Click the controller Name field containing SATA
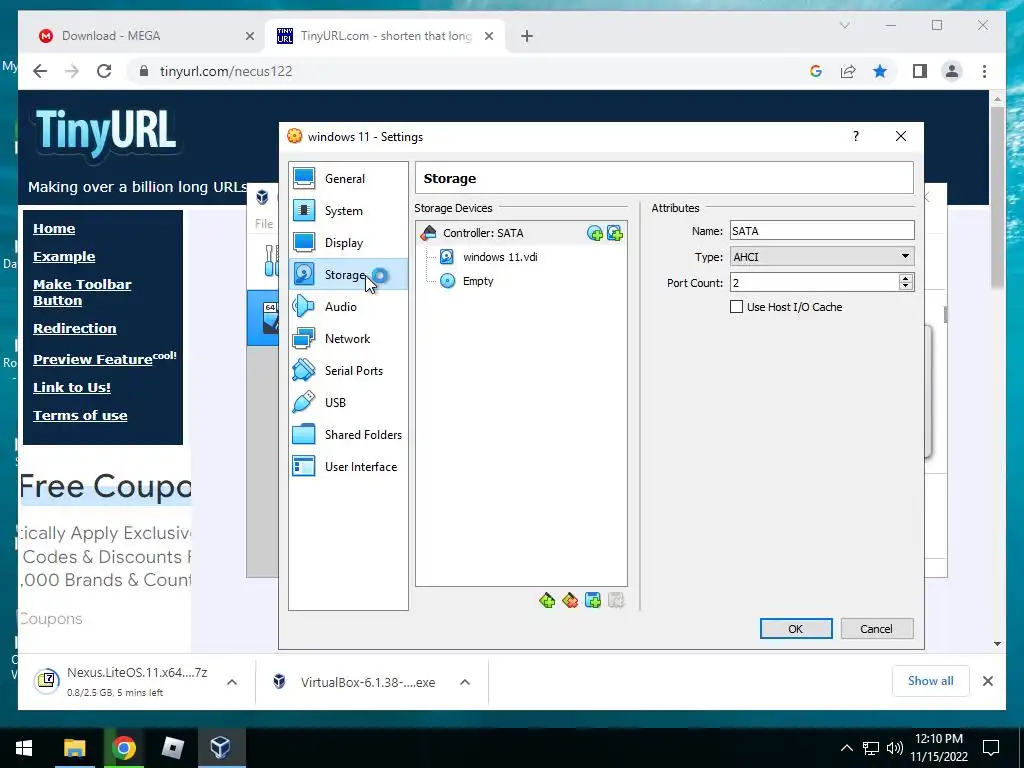This screenshot has height=768, width=1024. (x=822, y=231)
